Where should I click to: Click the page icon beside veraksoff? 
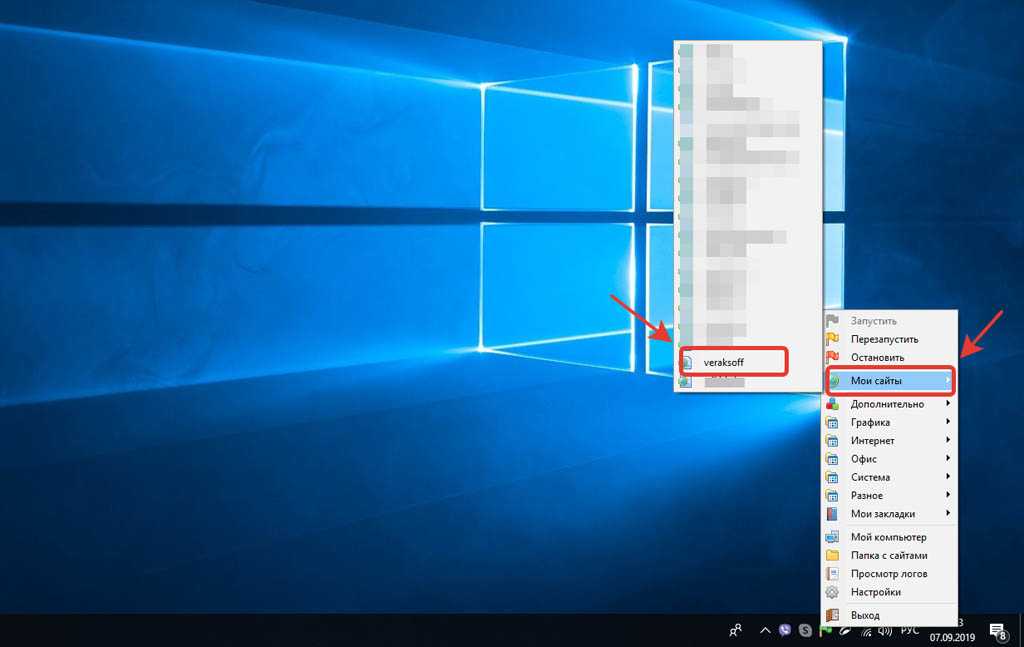(x=686, y=362)
